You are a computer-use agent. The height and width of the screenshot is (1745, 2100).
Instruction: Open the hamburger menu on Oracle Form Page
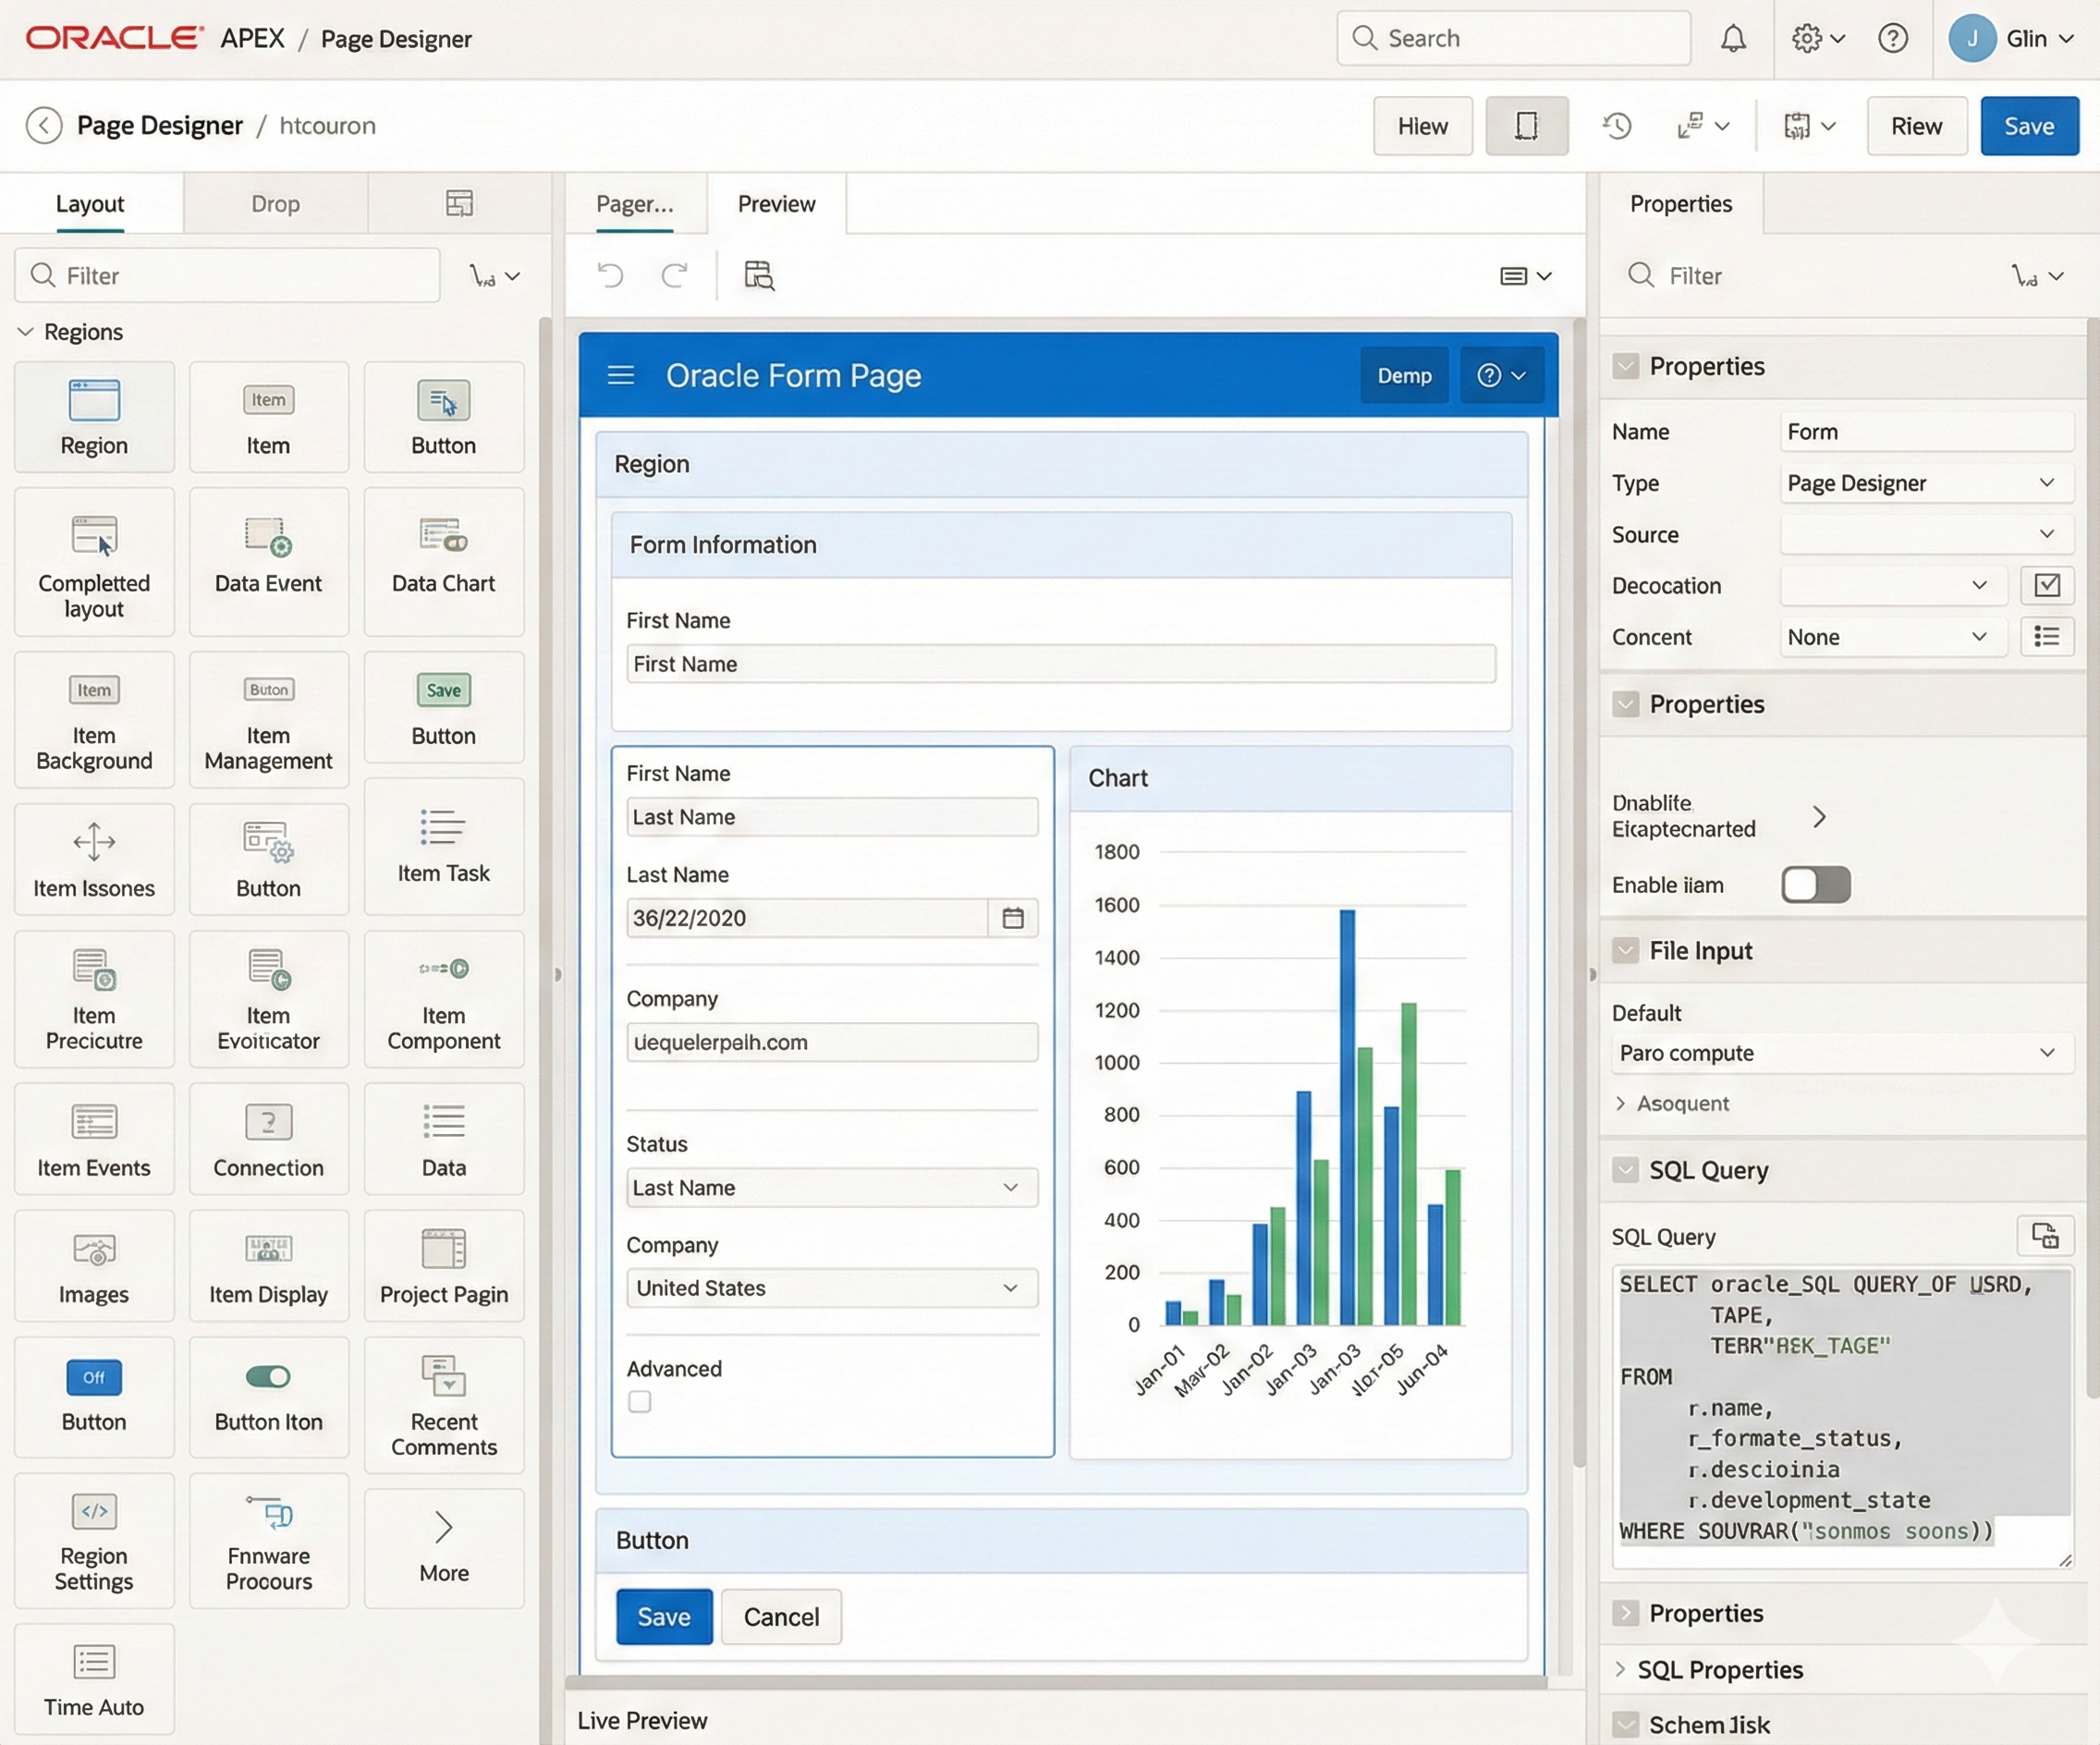coord(621,375)
